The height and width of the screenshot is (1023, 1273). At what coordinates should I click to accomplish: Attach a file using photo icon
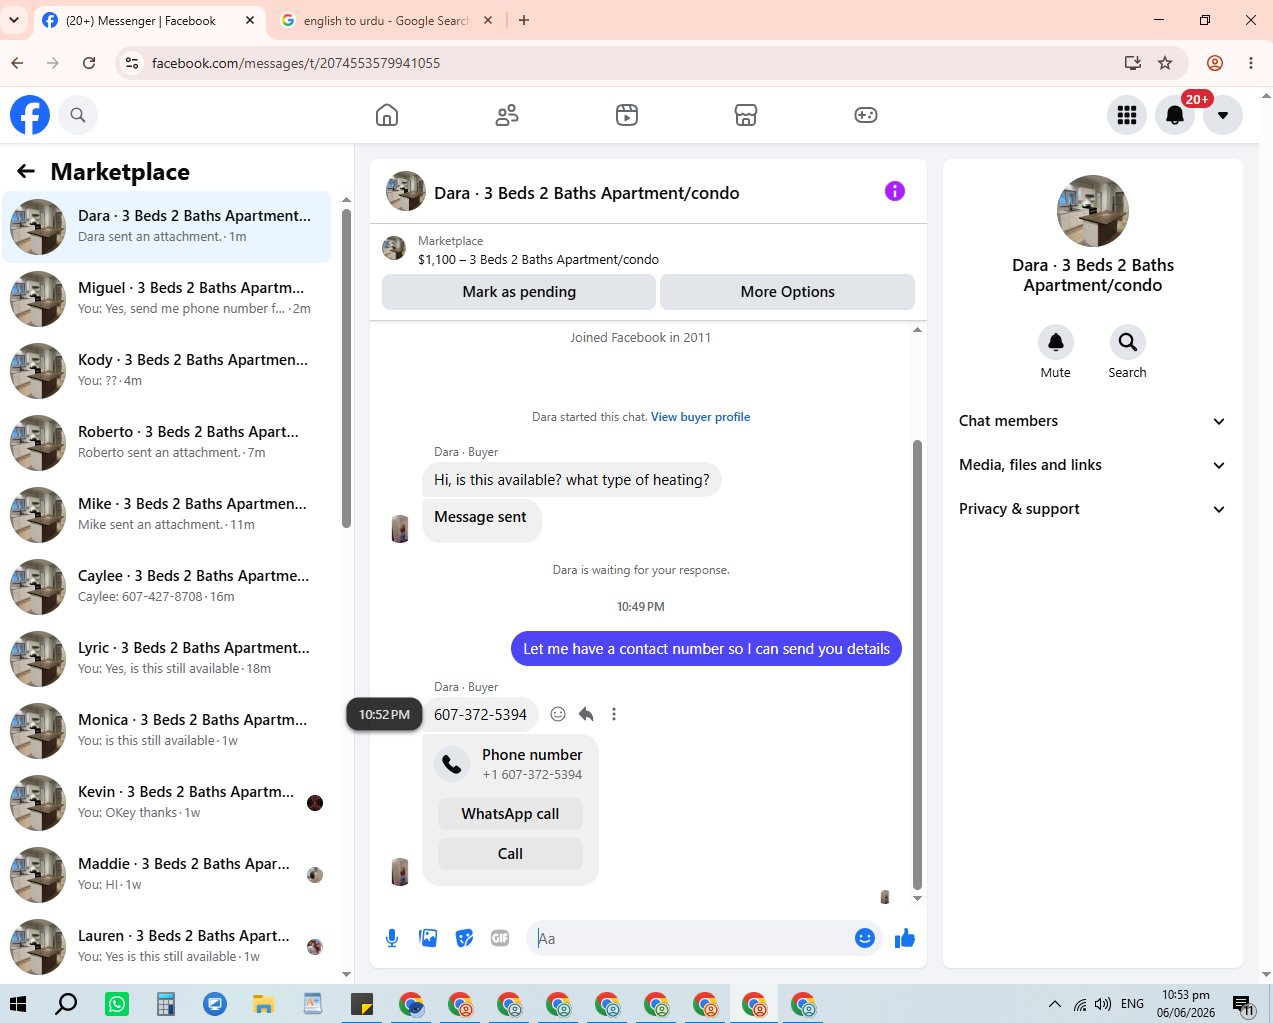428,938
